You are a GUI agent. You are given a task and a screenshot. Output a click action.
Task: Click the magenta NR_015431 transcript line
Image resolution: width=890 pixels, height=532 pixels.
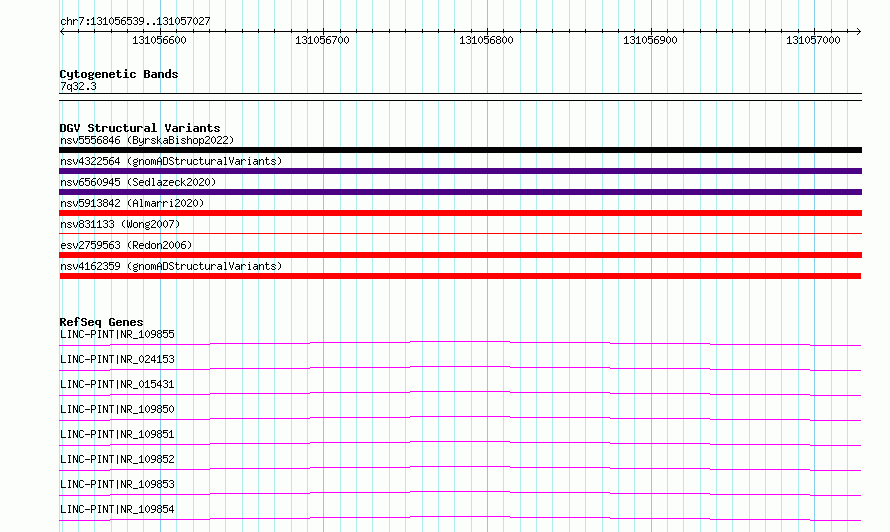[460, 392]
